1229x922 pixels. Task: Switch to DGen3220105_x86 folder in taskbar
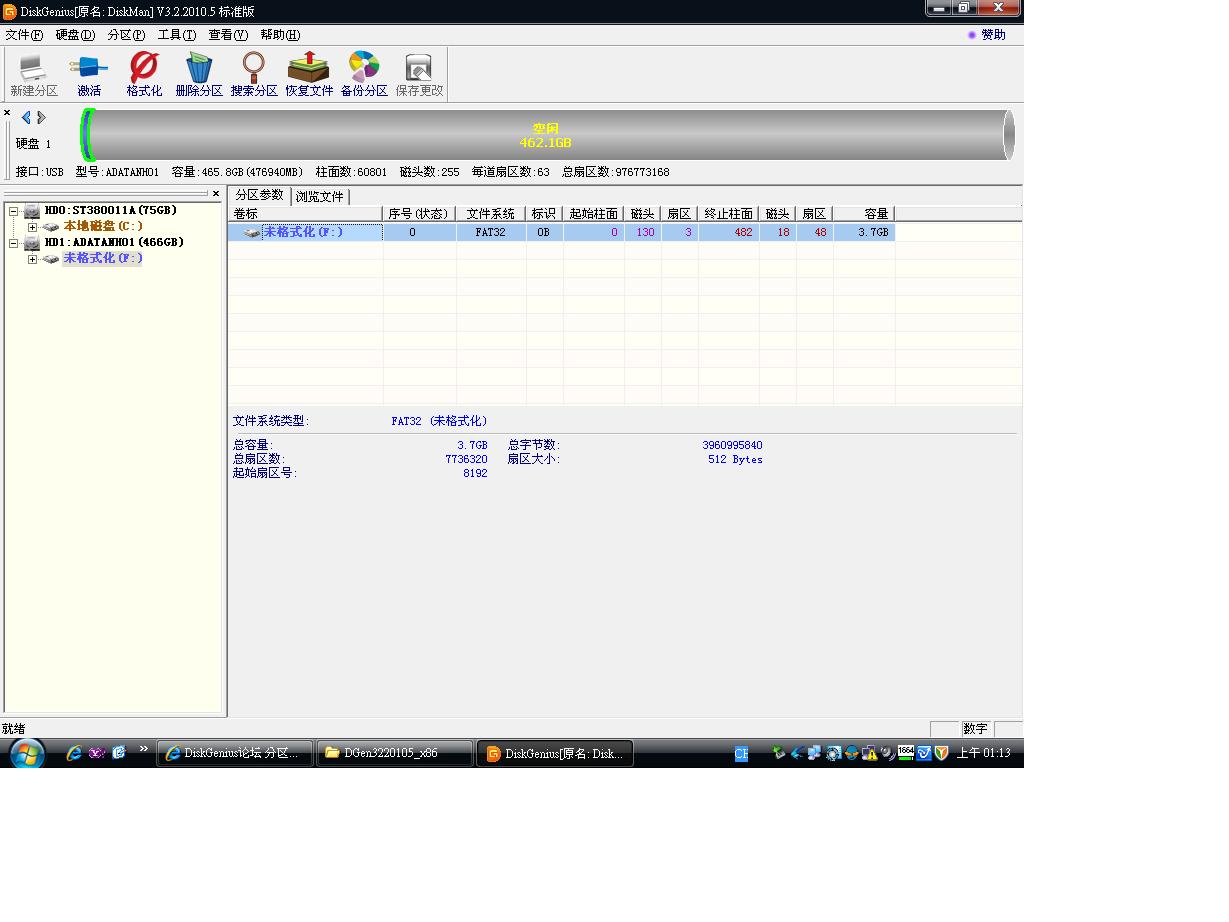pyautogui.click(x=395, y=753)
